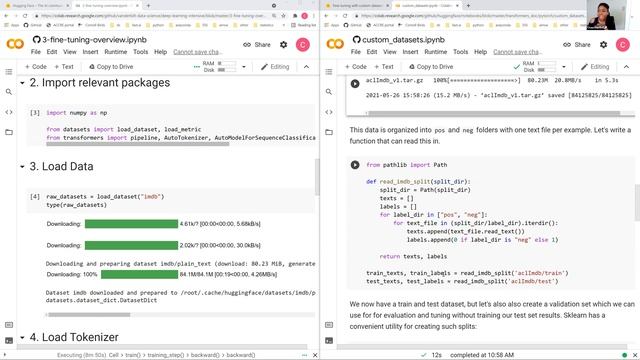
Task: Run the aclImdb download cell
Action: click(x=355, y=84)
